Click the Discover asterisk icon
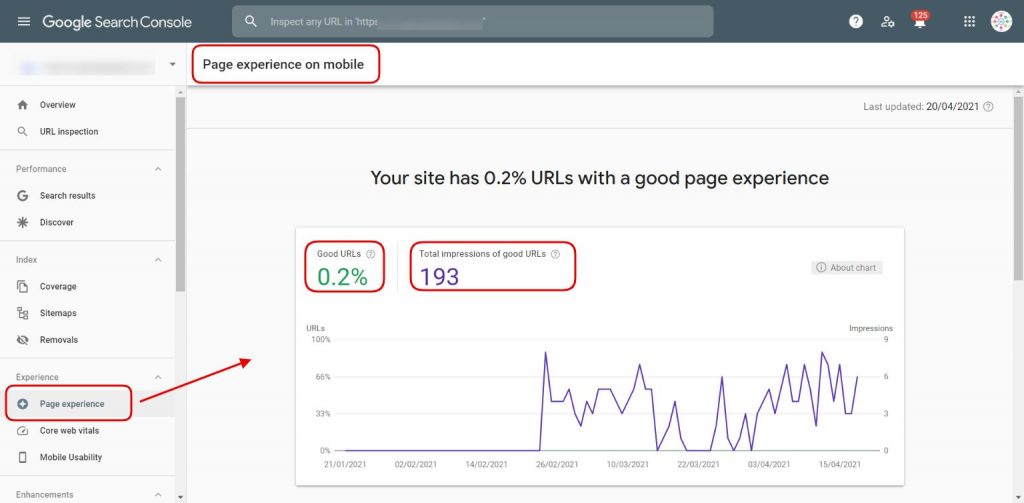 pyautogui.click(x=23, y=223)
